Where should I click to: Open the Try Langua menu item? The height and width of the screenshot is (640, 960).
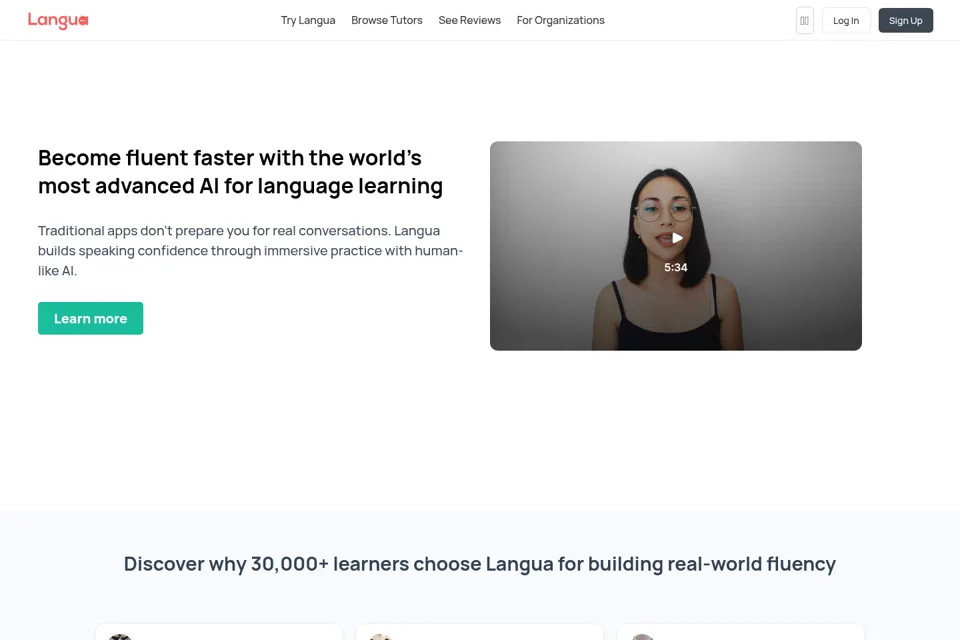click(x=308, y=20)
